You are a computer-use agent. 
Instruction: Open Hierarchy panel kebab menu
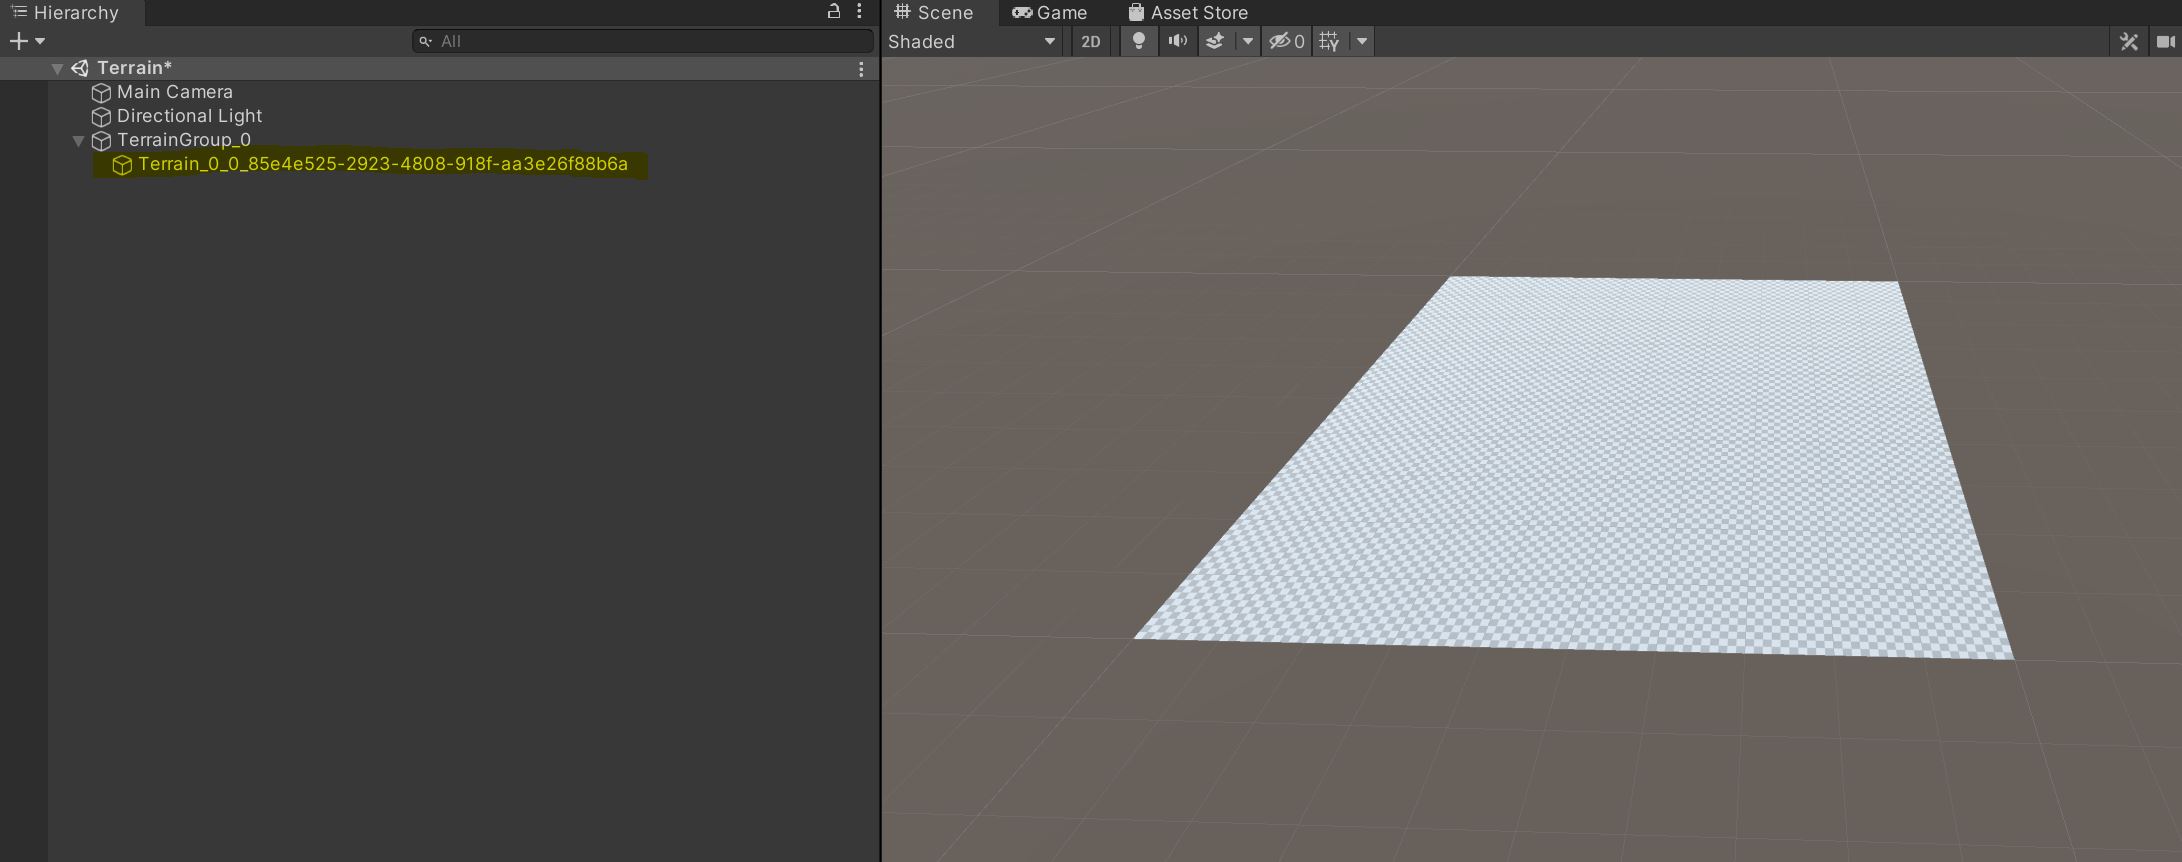pyautogui.click(x=859, y=12)
